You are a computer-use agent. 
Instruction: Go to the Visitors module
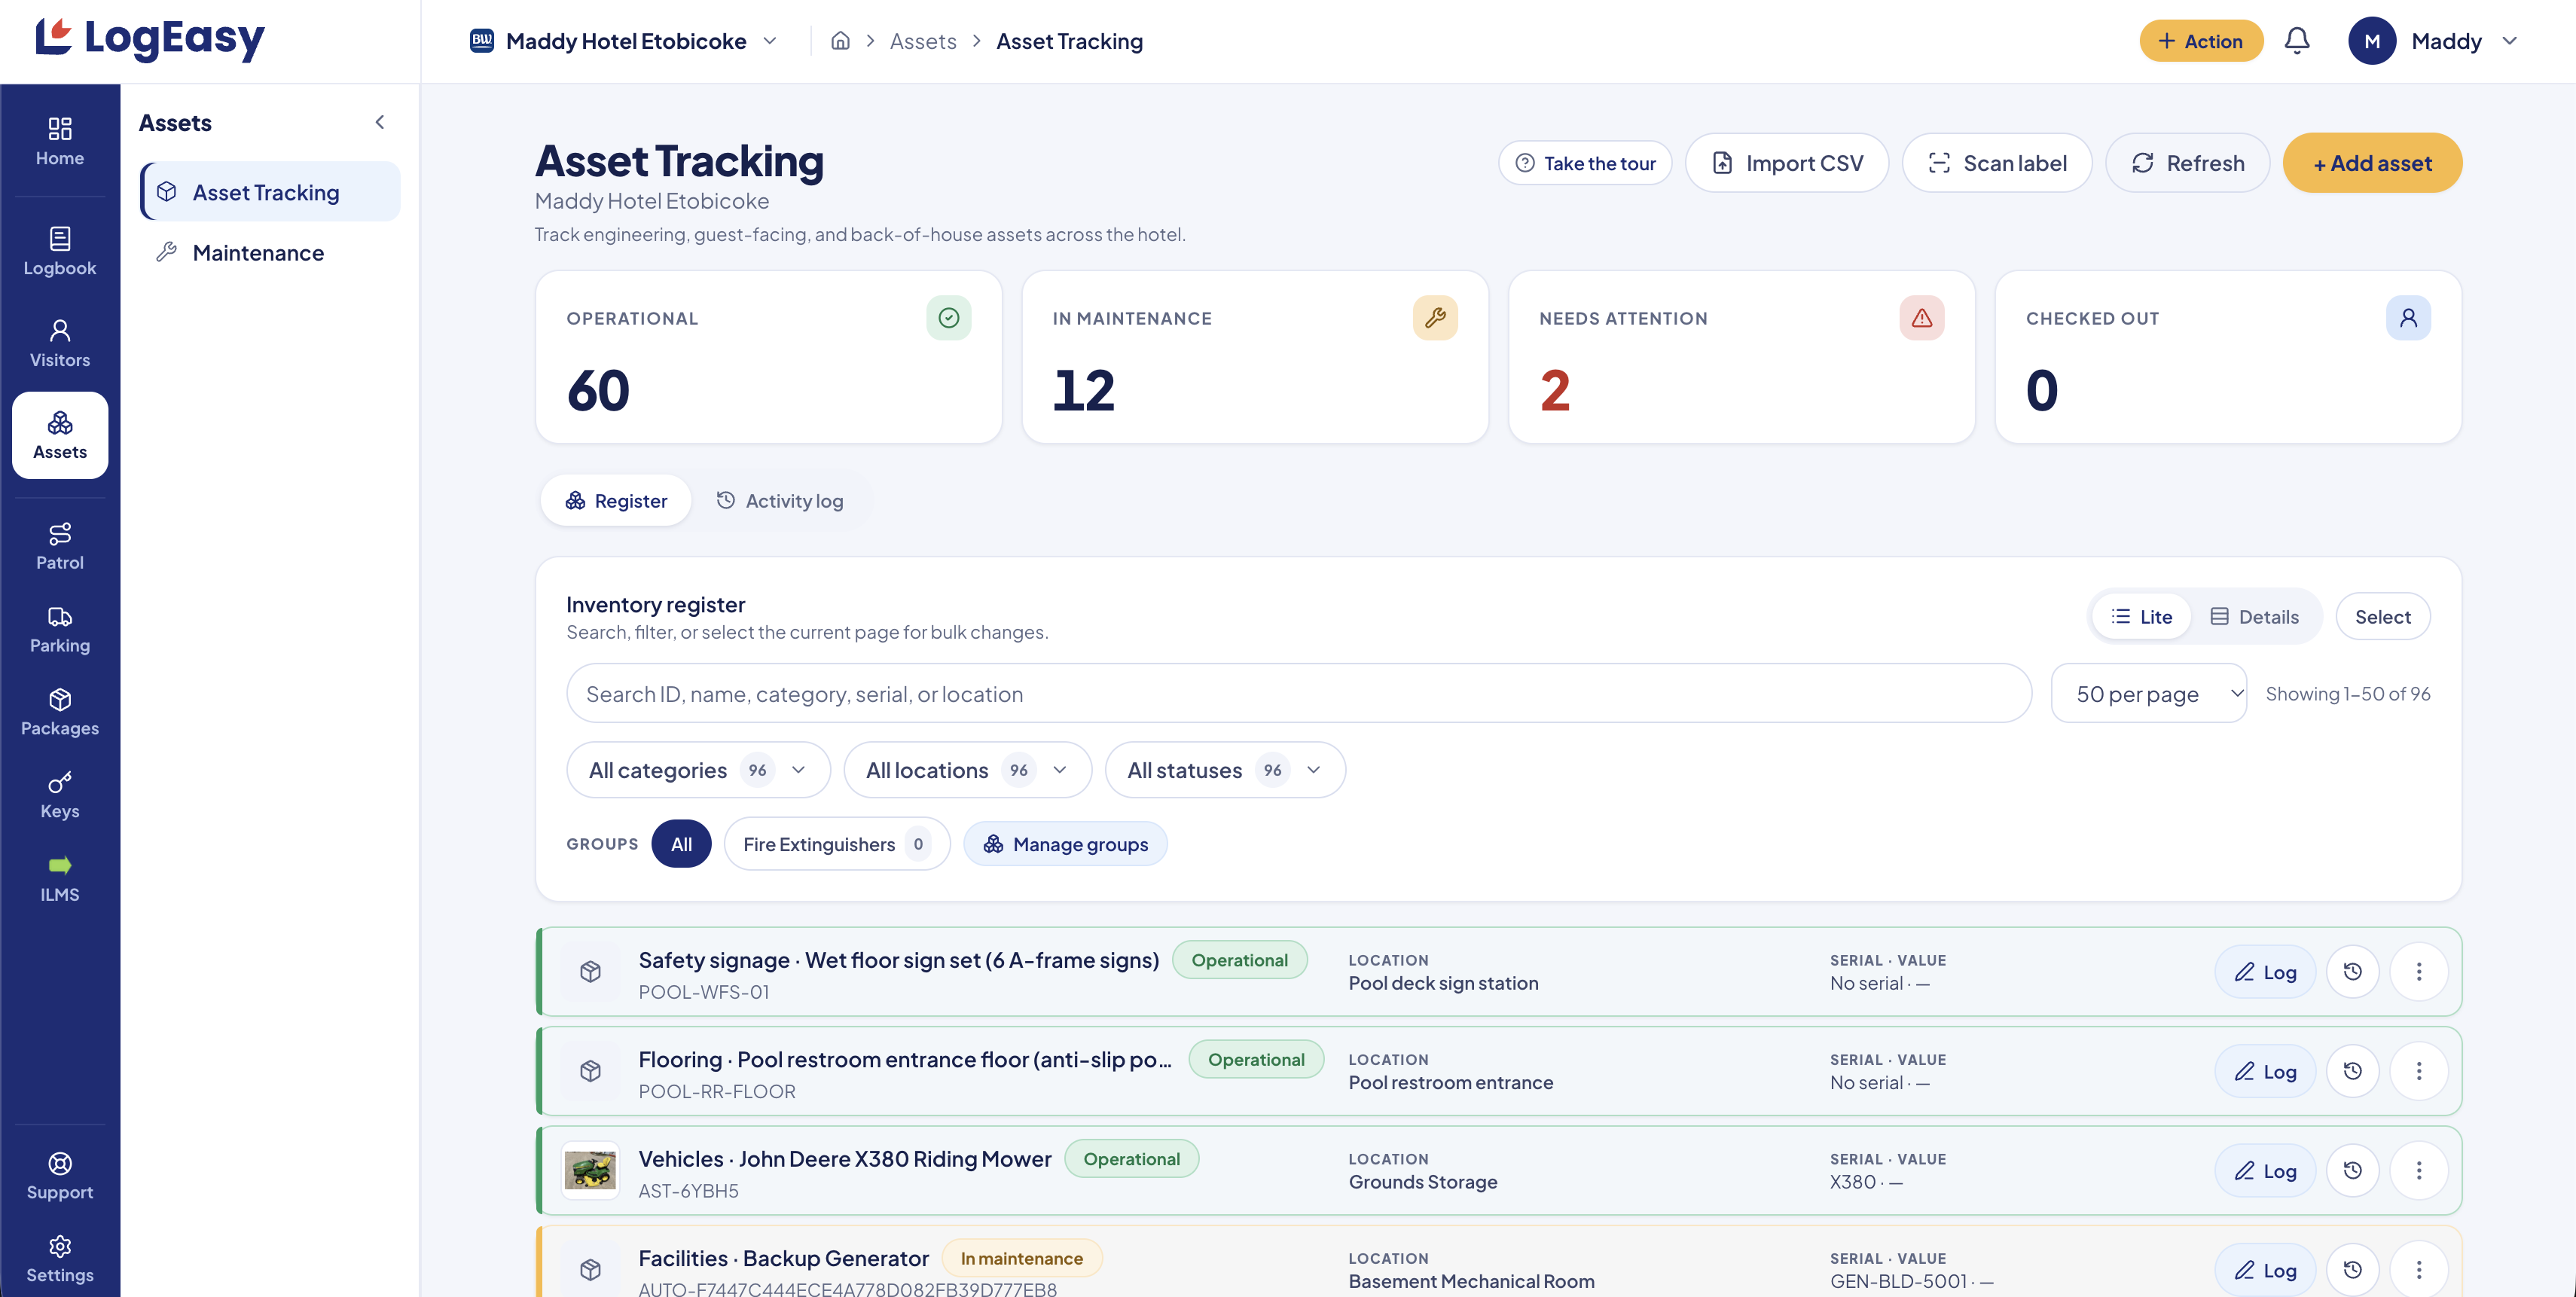coord(60,343)
